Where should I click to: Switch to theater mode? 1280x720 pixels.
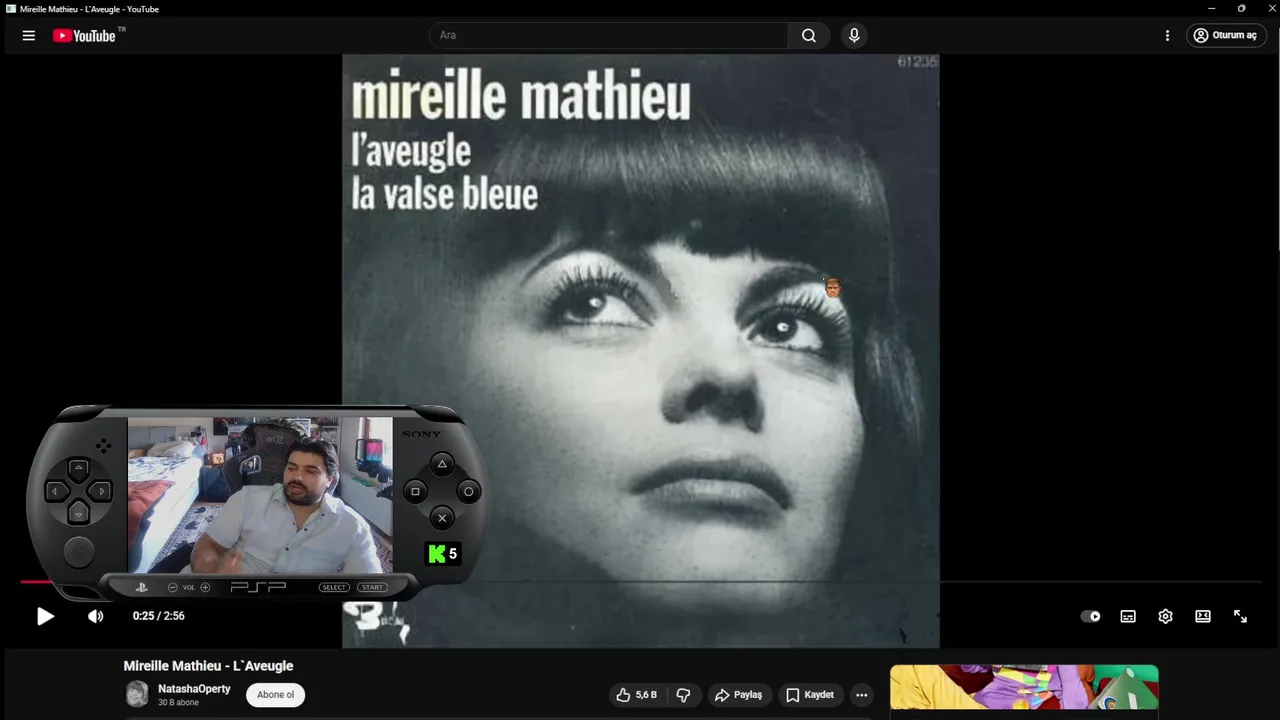pyautogui.click(x=1203, y=616)
